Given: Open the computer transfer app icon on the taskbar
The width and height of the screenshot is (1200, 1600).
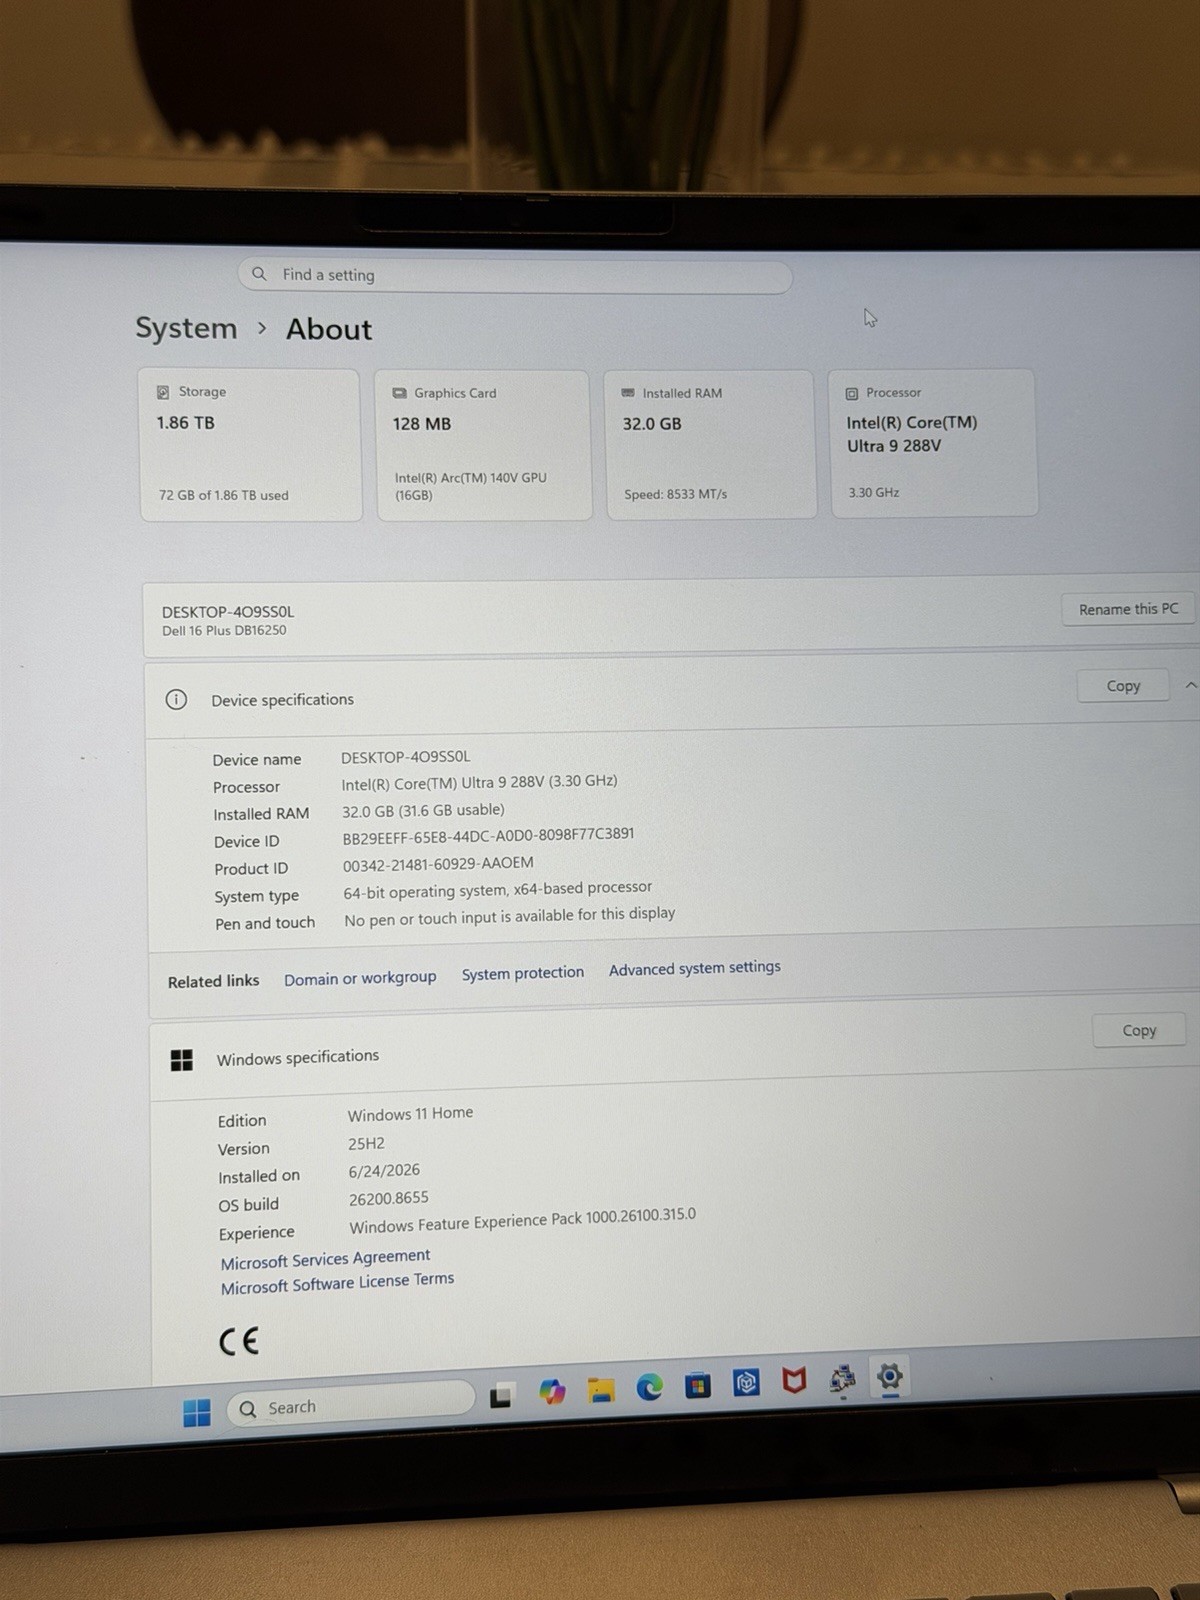Looking at the screenshot, I should tap(842, 1379).
